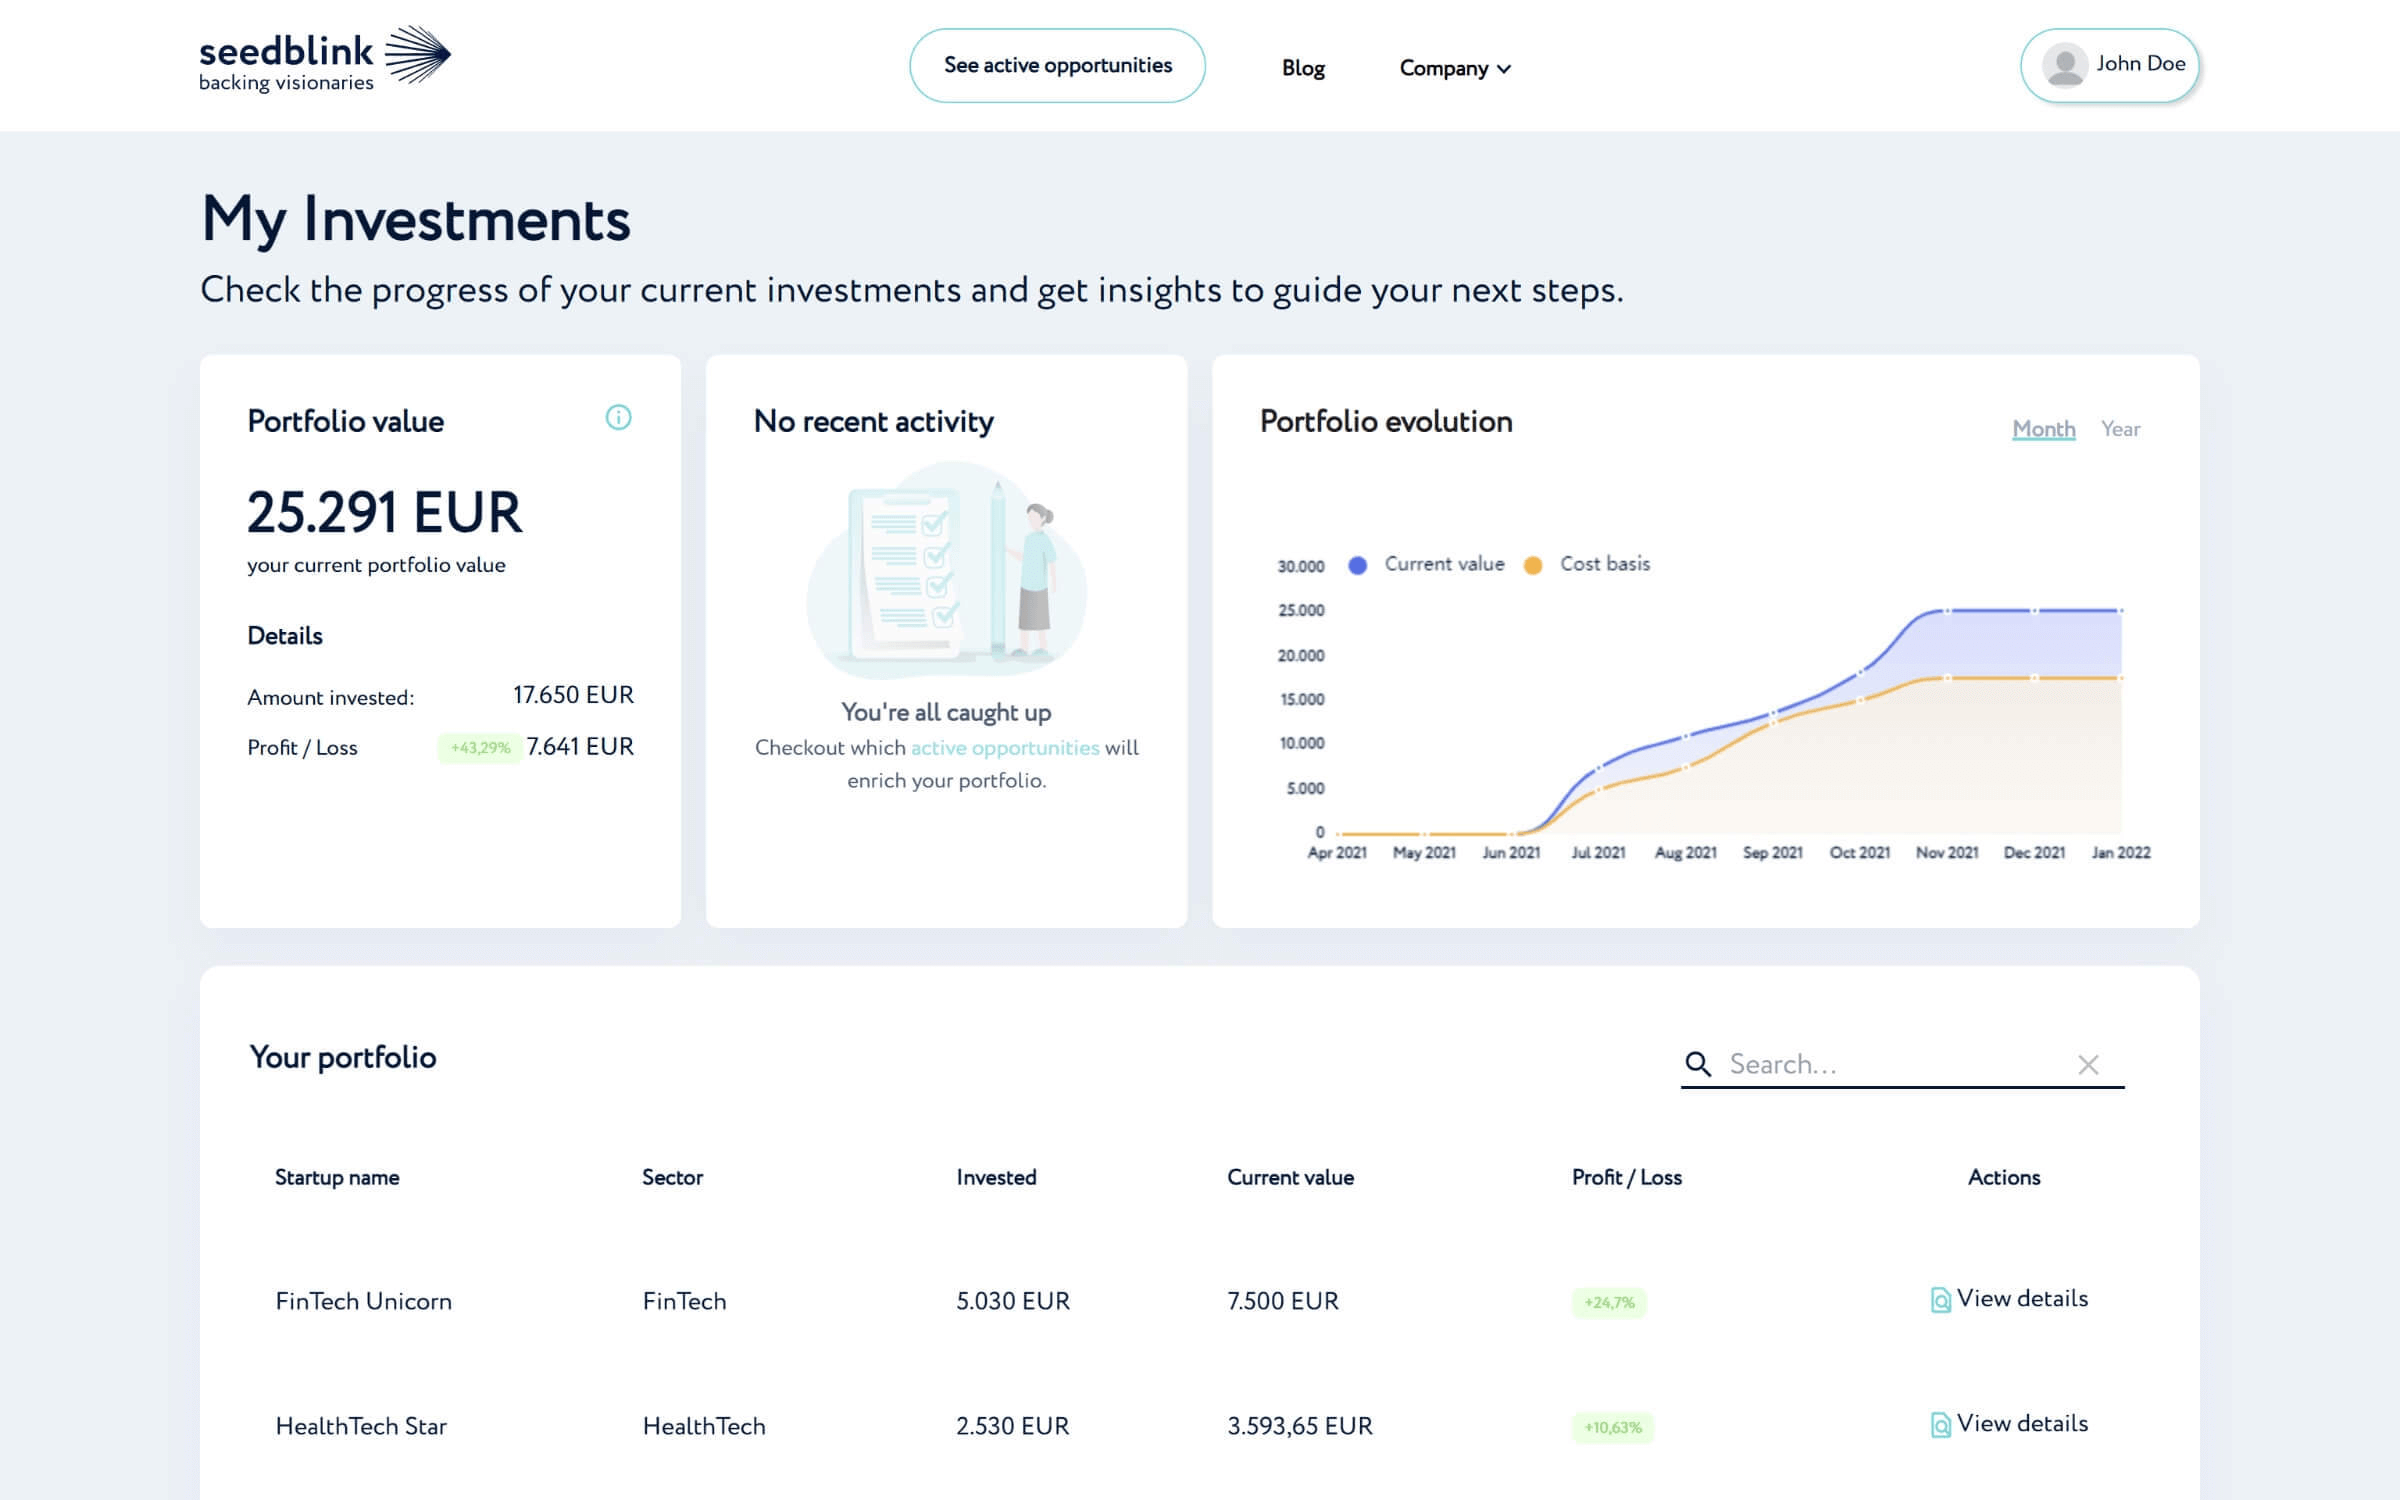Click HealthTech Star view details icon

point(1940,1424)
